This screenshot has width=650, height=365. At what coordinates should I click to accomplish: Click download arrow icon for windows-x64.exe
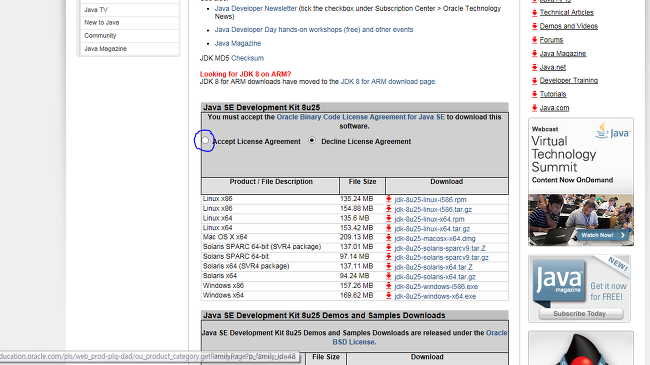(388, 296)
